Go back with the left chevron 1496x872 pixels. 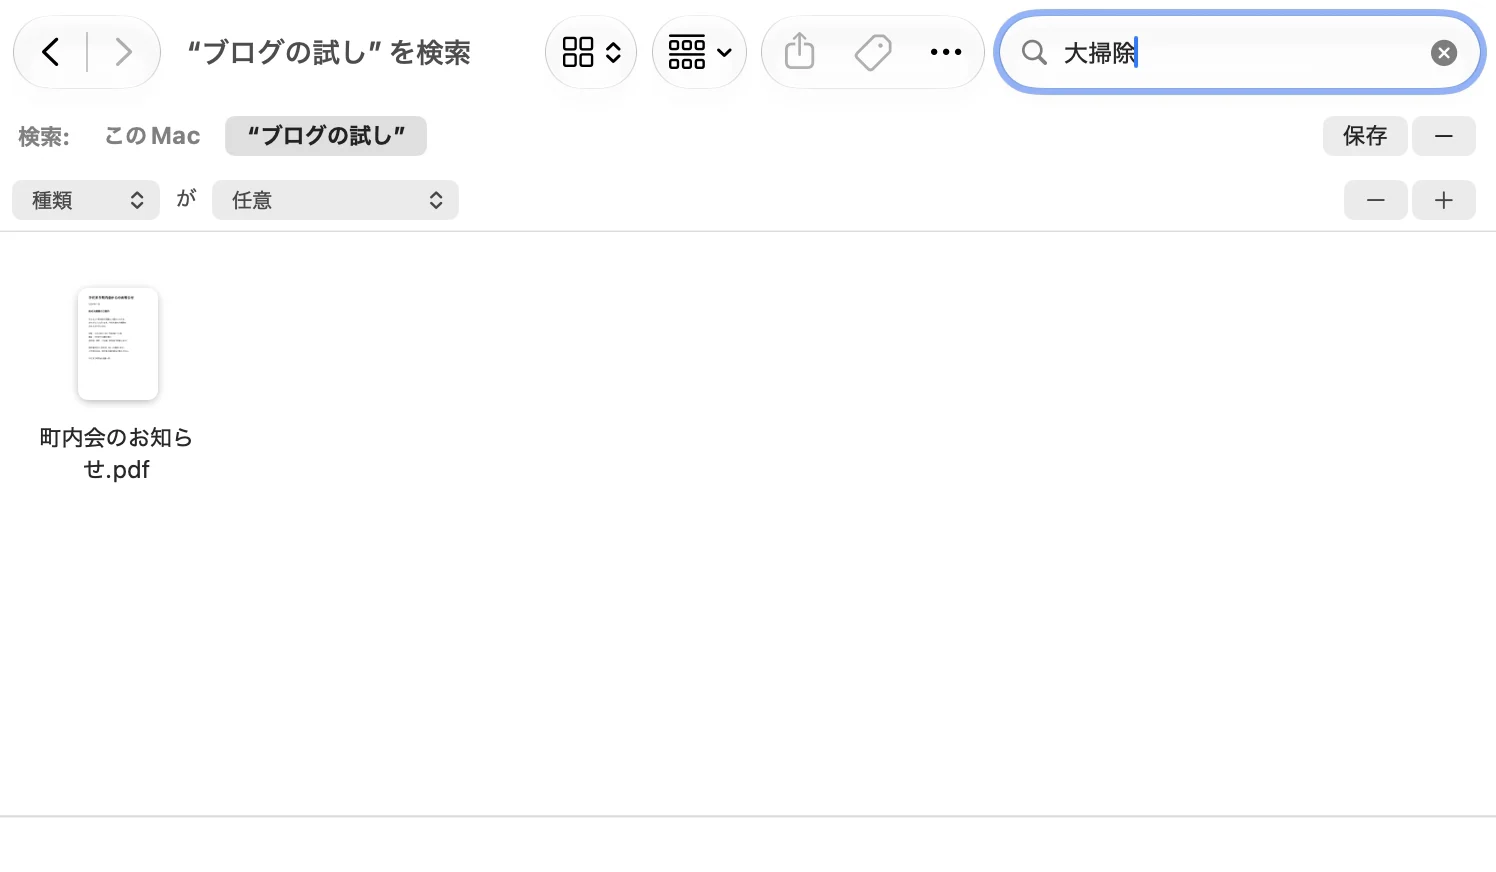51,52
